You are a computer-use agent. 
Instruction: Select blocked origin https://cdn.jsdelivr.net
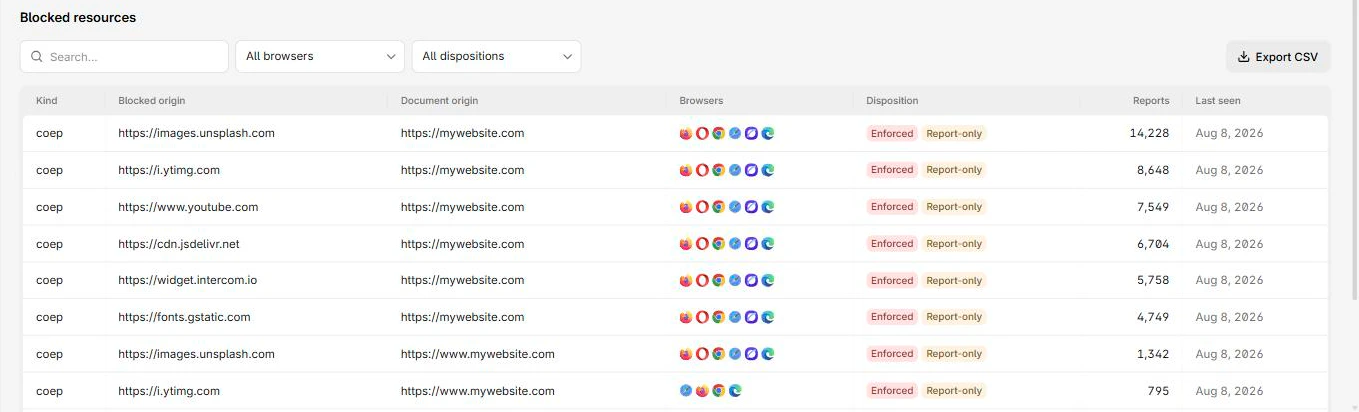(x=179, y=244)
